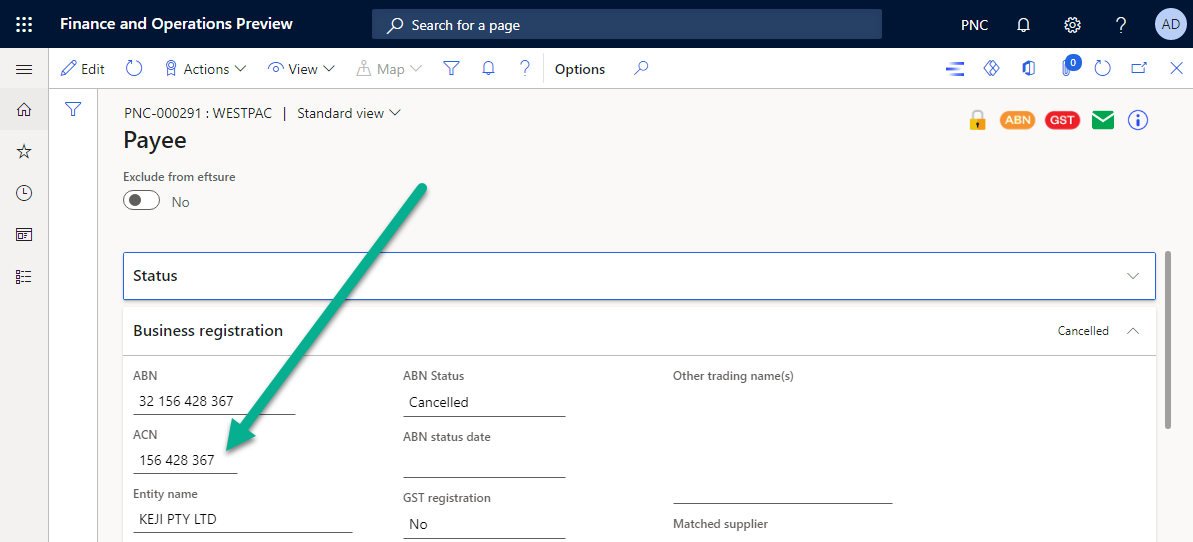This screenshot has height=542, width=1193.
Task: Click the action bar search magnifier
Action: click(x=641, y=69)
